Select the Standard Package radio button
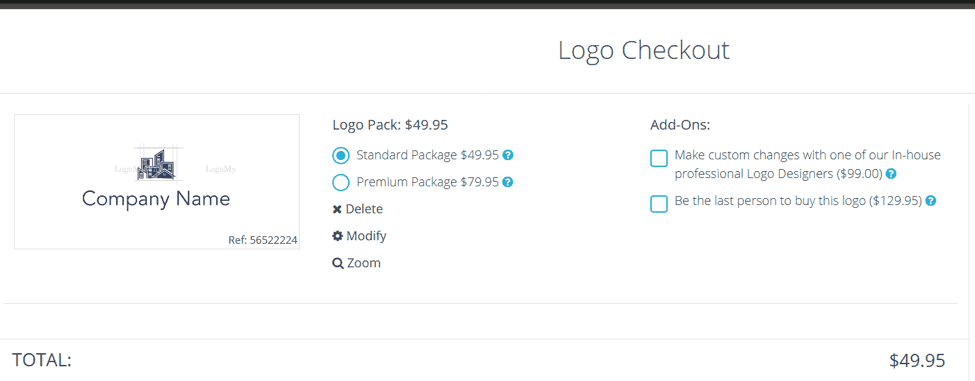 click(x=341, y=155)
